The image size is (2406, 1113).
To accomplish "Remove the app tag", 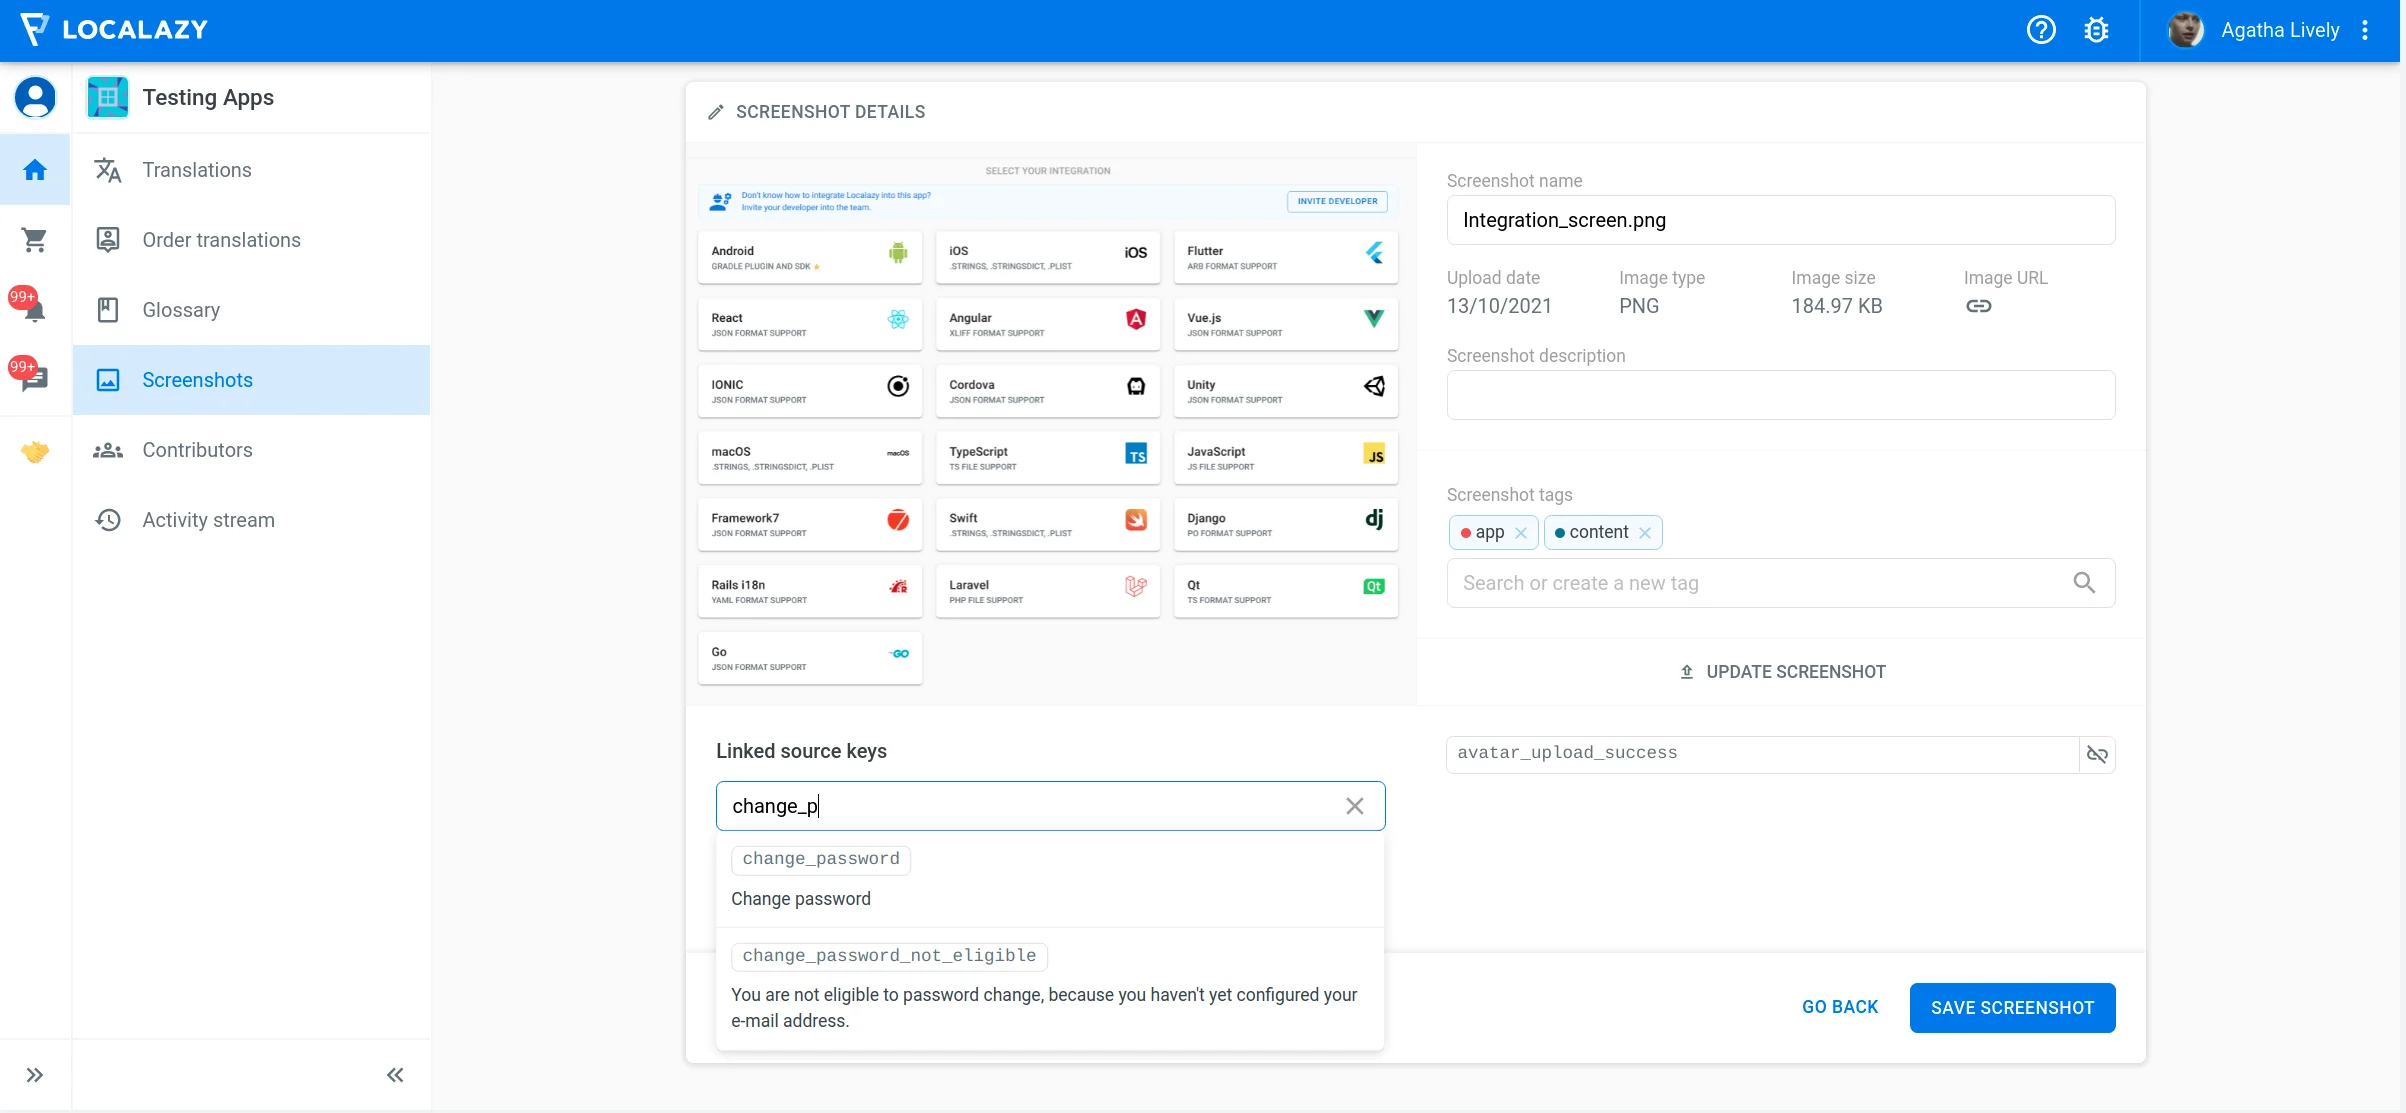I will [1522, 533].
